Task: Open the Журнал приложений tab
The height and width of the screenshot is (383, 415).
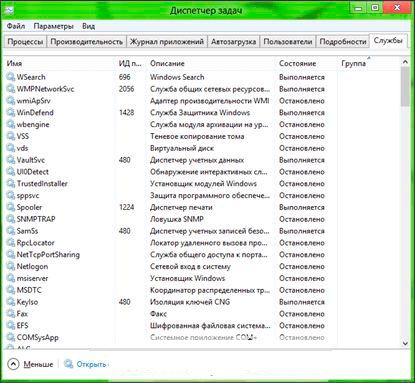Action: [x=167, y=42]
